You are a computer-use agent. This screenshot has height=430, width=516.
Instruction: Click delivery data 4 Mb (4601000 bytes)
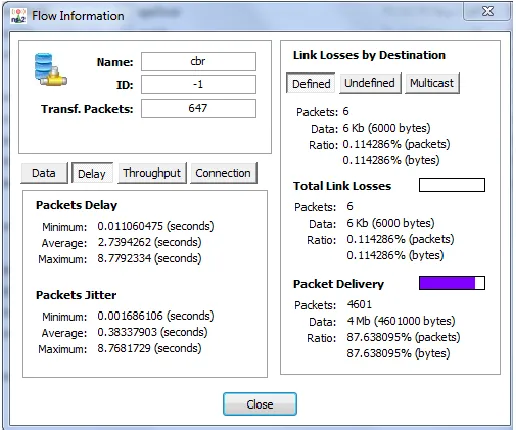pos(401,321)
